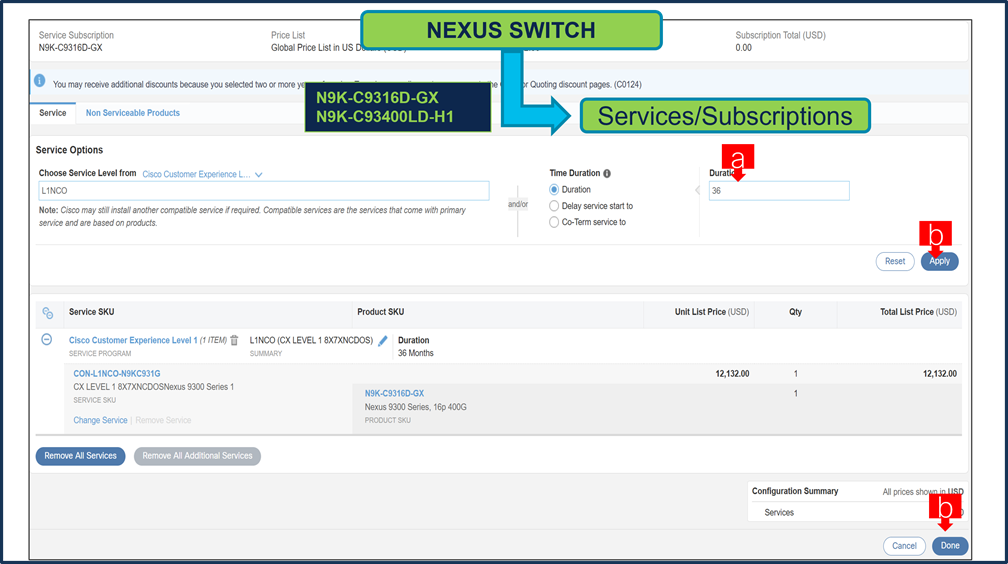Screen dimensions: 1008x564
Task: Click the Change Service link
Action: (100, 421)
